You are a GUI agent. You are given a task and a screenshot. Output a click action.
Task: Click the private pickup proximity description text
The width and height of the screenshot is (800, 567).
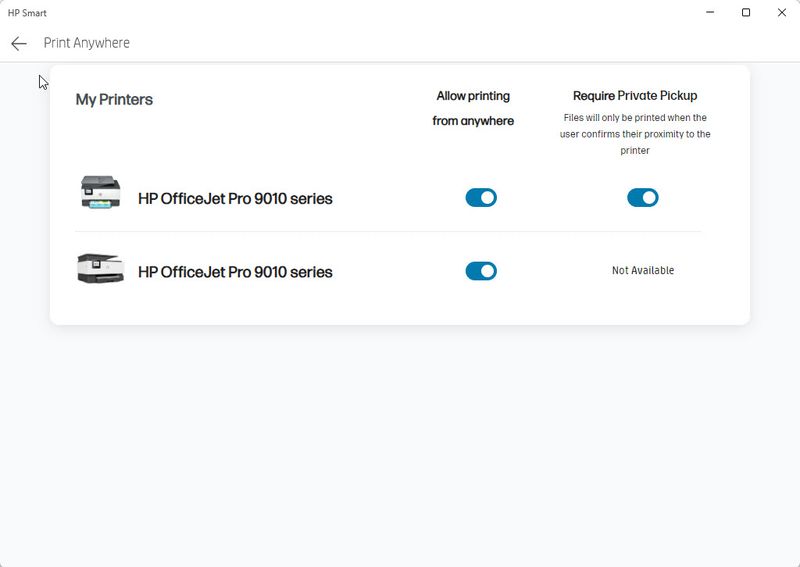[635, 134]
